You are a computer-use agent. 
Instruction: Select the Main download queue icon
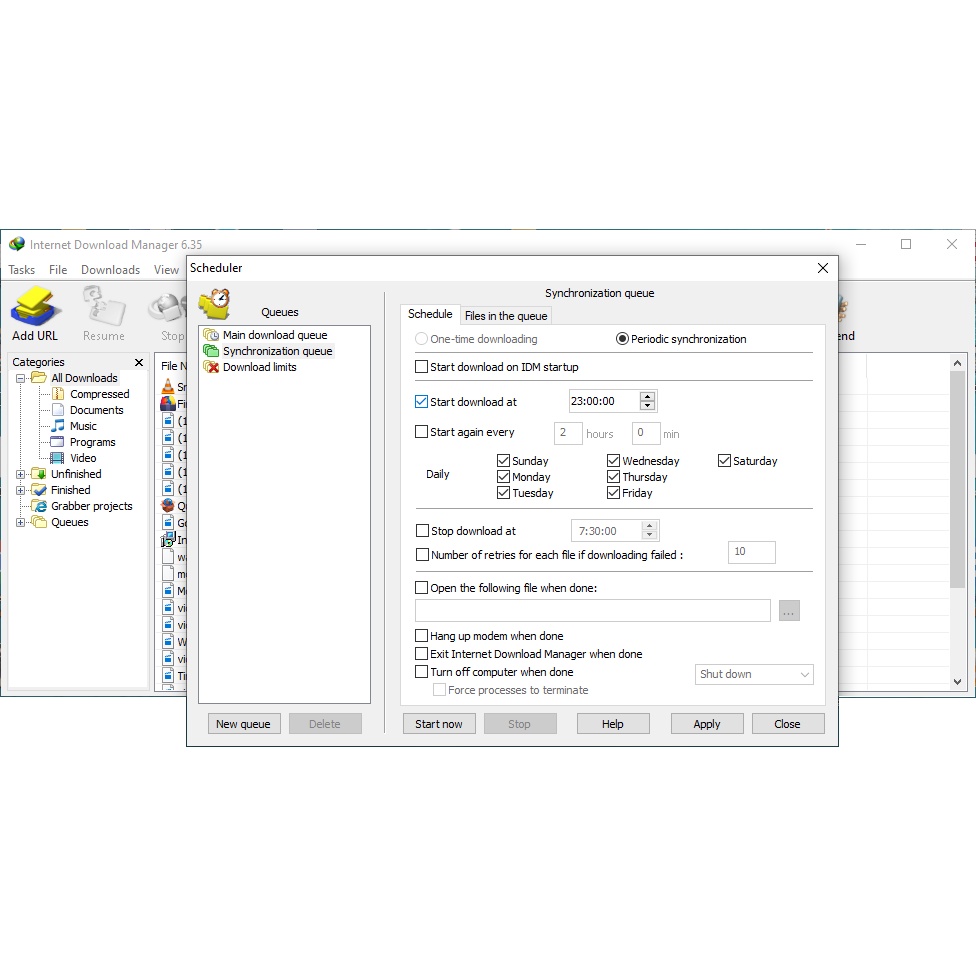211,335
